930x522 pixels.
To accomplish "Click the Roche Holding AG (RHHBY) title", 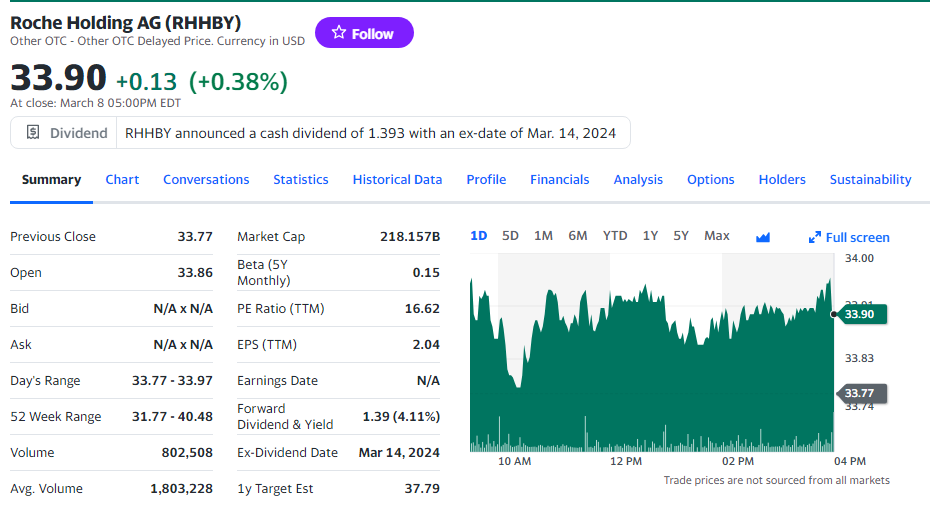I will (x=126, y=23).
